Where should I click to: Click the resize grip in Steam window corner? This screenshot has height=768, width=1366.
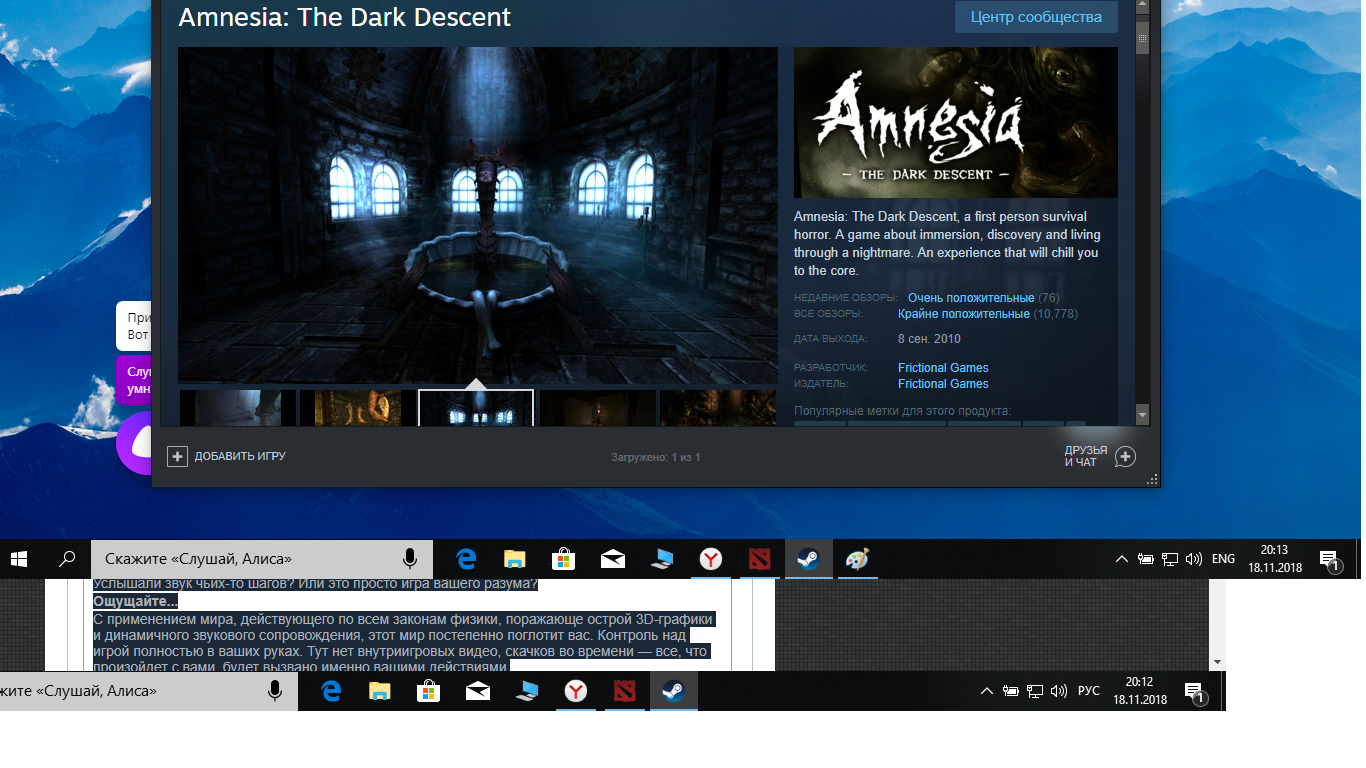[1153, 480]
